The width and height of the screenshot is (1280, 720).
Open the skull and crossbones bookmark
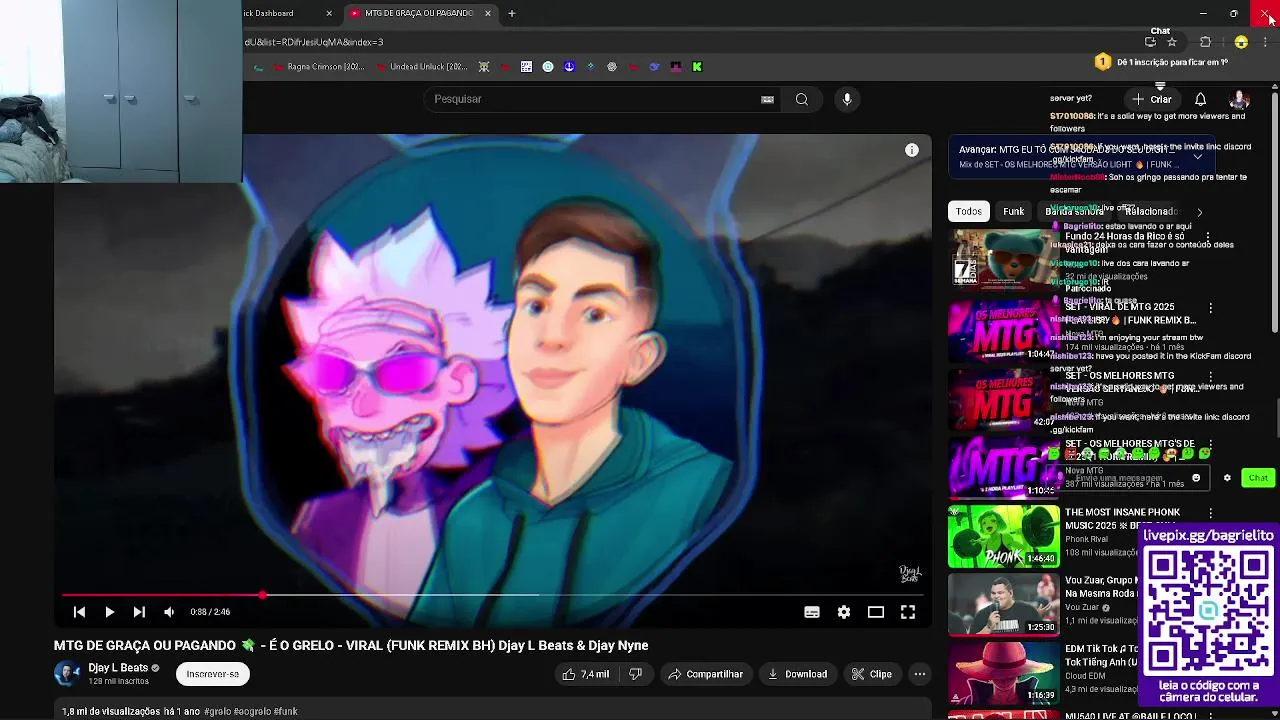(x=484, y=67)
